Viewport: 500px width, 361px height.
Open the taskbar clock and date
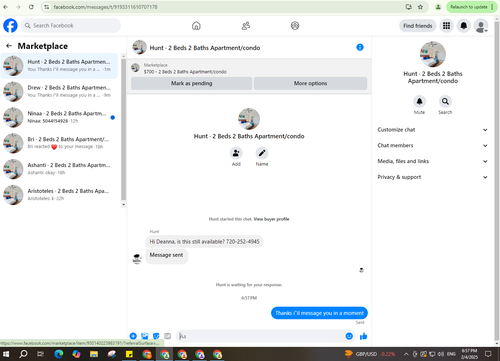click(469, 354)
